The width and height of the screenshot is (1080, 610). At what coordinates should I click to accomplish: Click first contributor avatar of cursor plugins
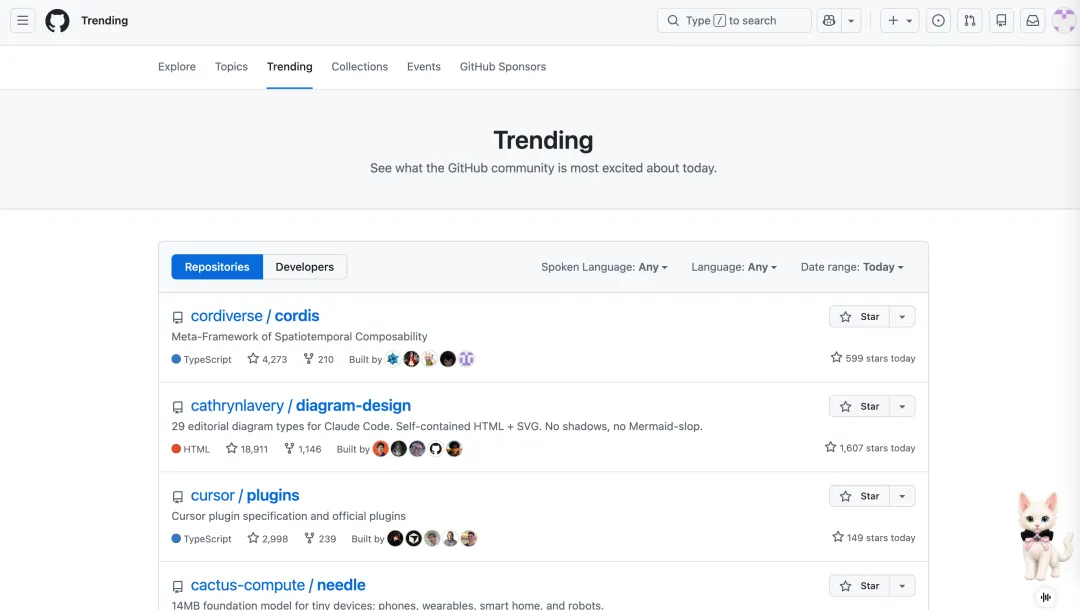(395, 538)
